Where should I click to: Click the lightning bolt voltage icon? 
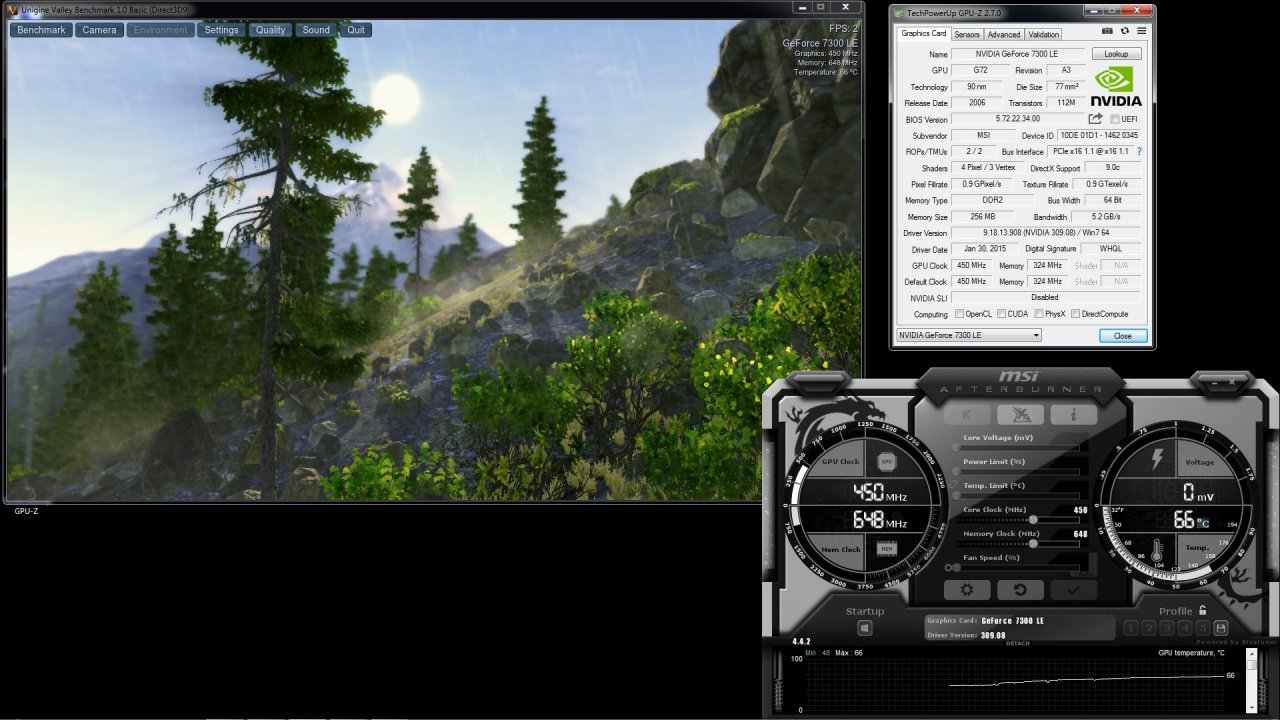point(1159,460)
